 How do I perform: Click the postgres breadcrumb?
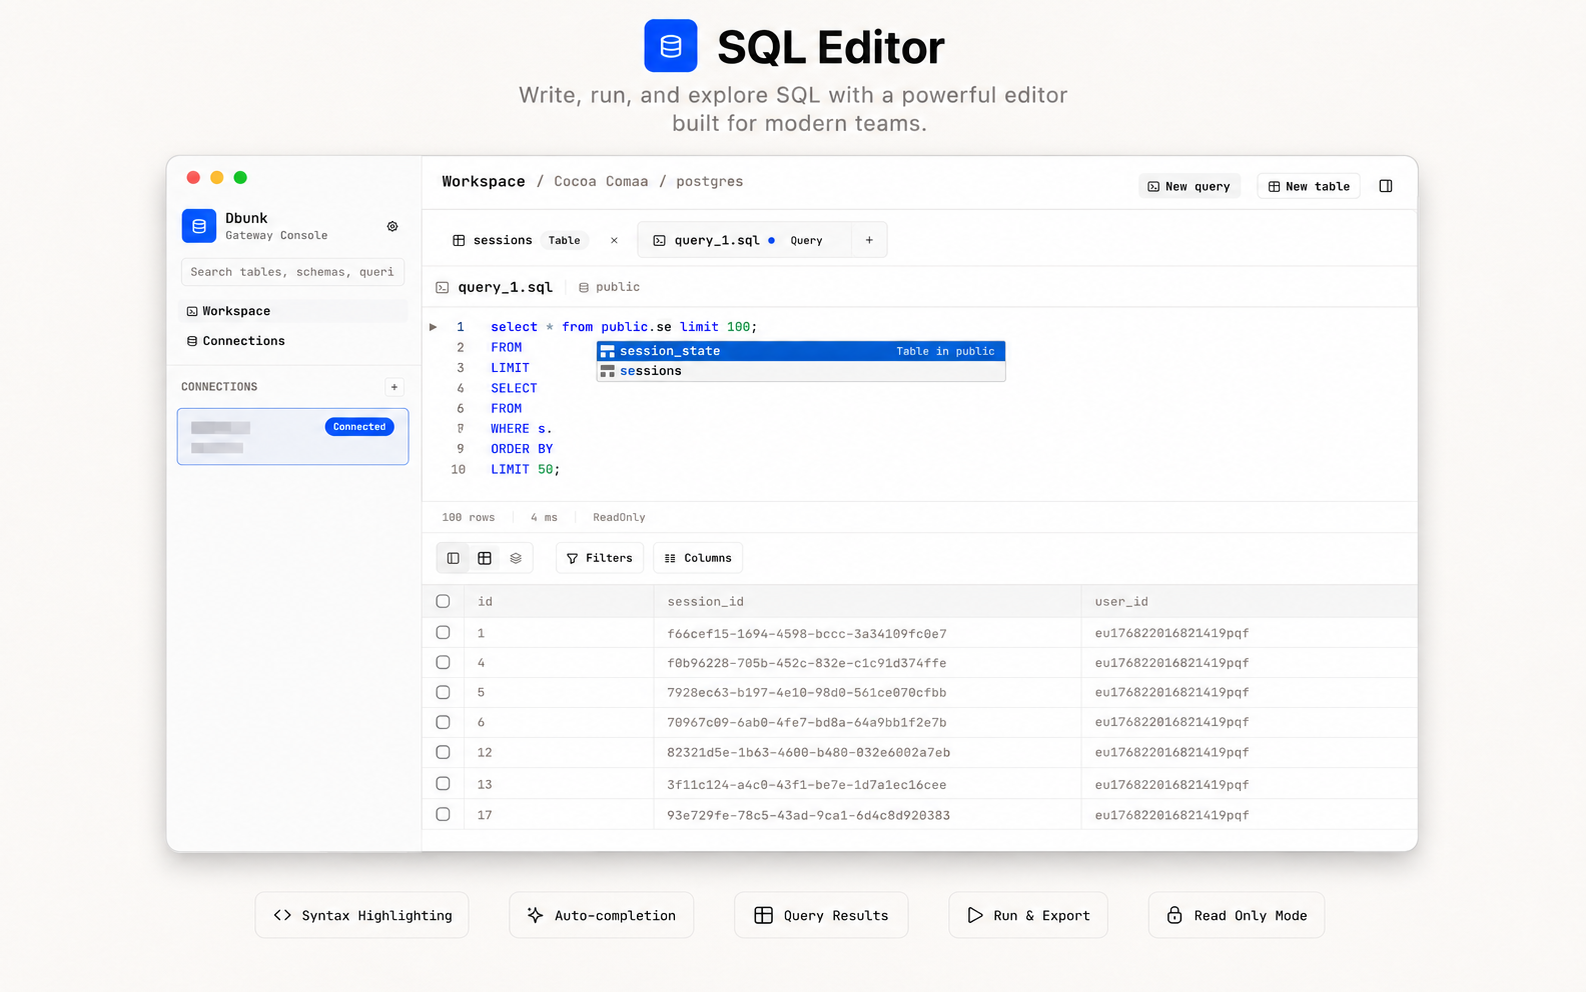point(709,181)
